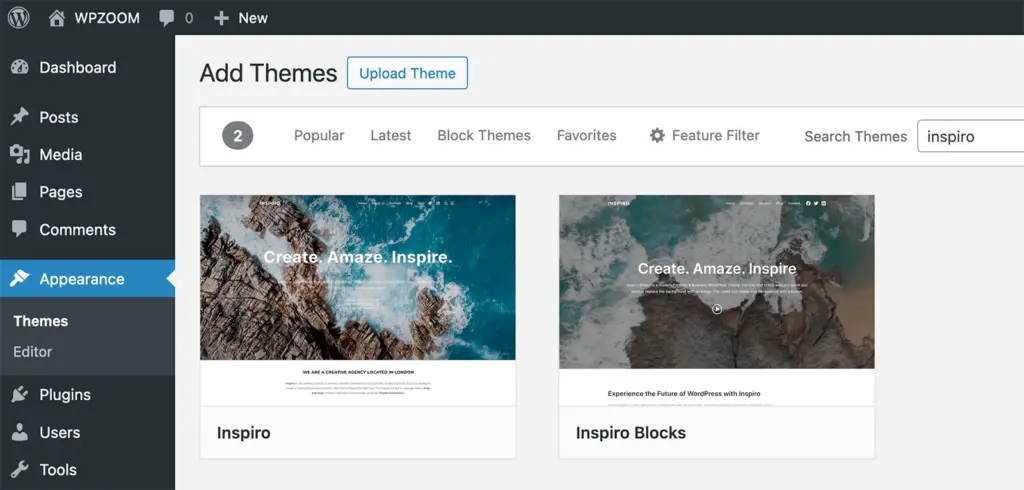Click New in the admin bar
The image size is (1024, 490).
click(x=253, y=18)
